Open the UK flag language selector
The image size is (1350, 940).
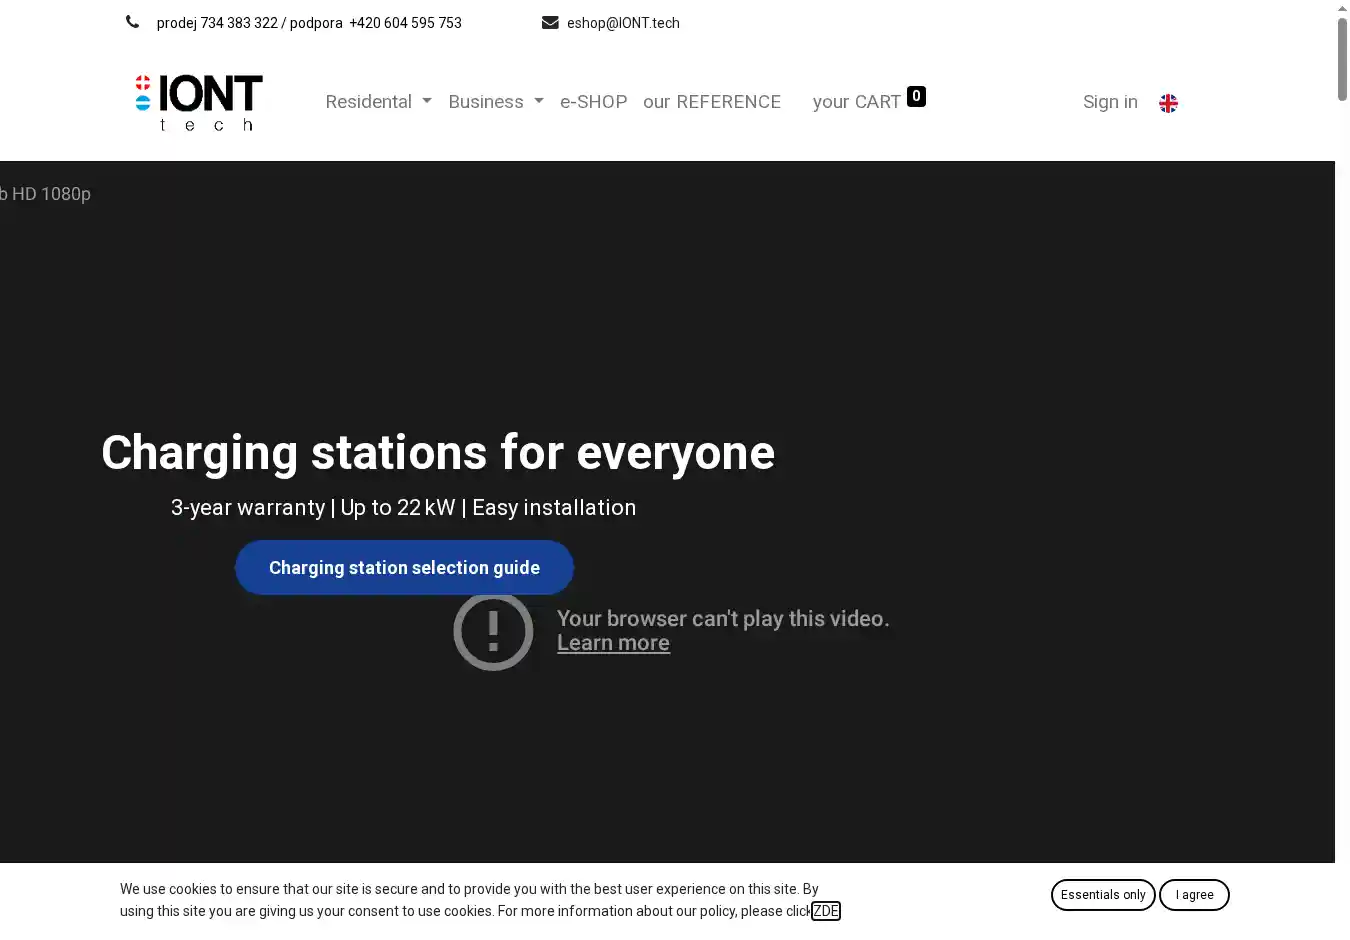point(1168,103)
